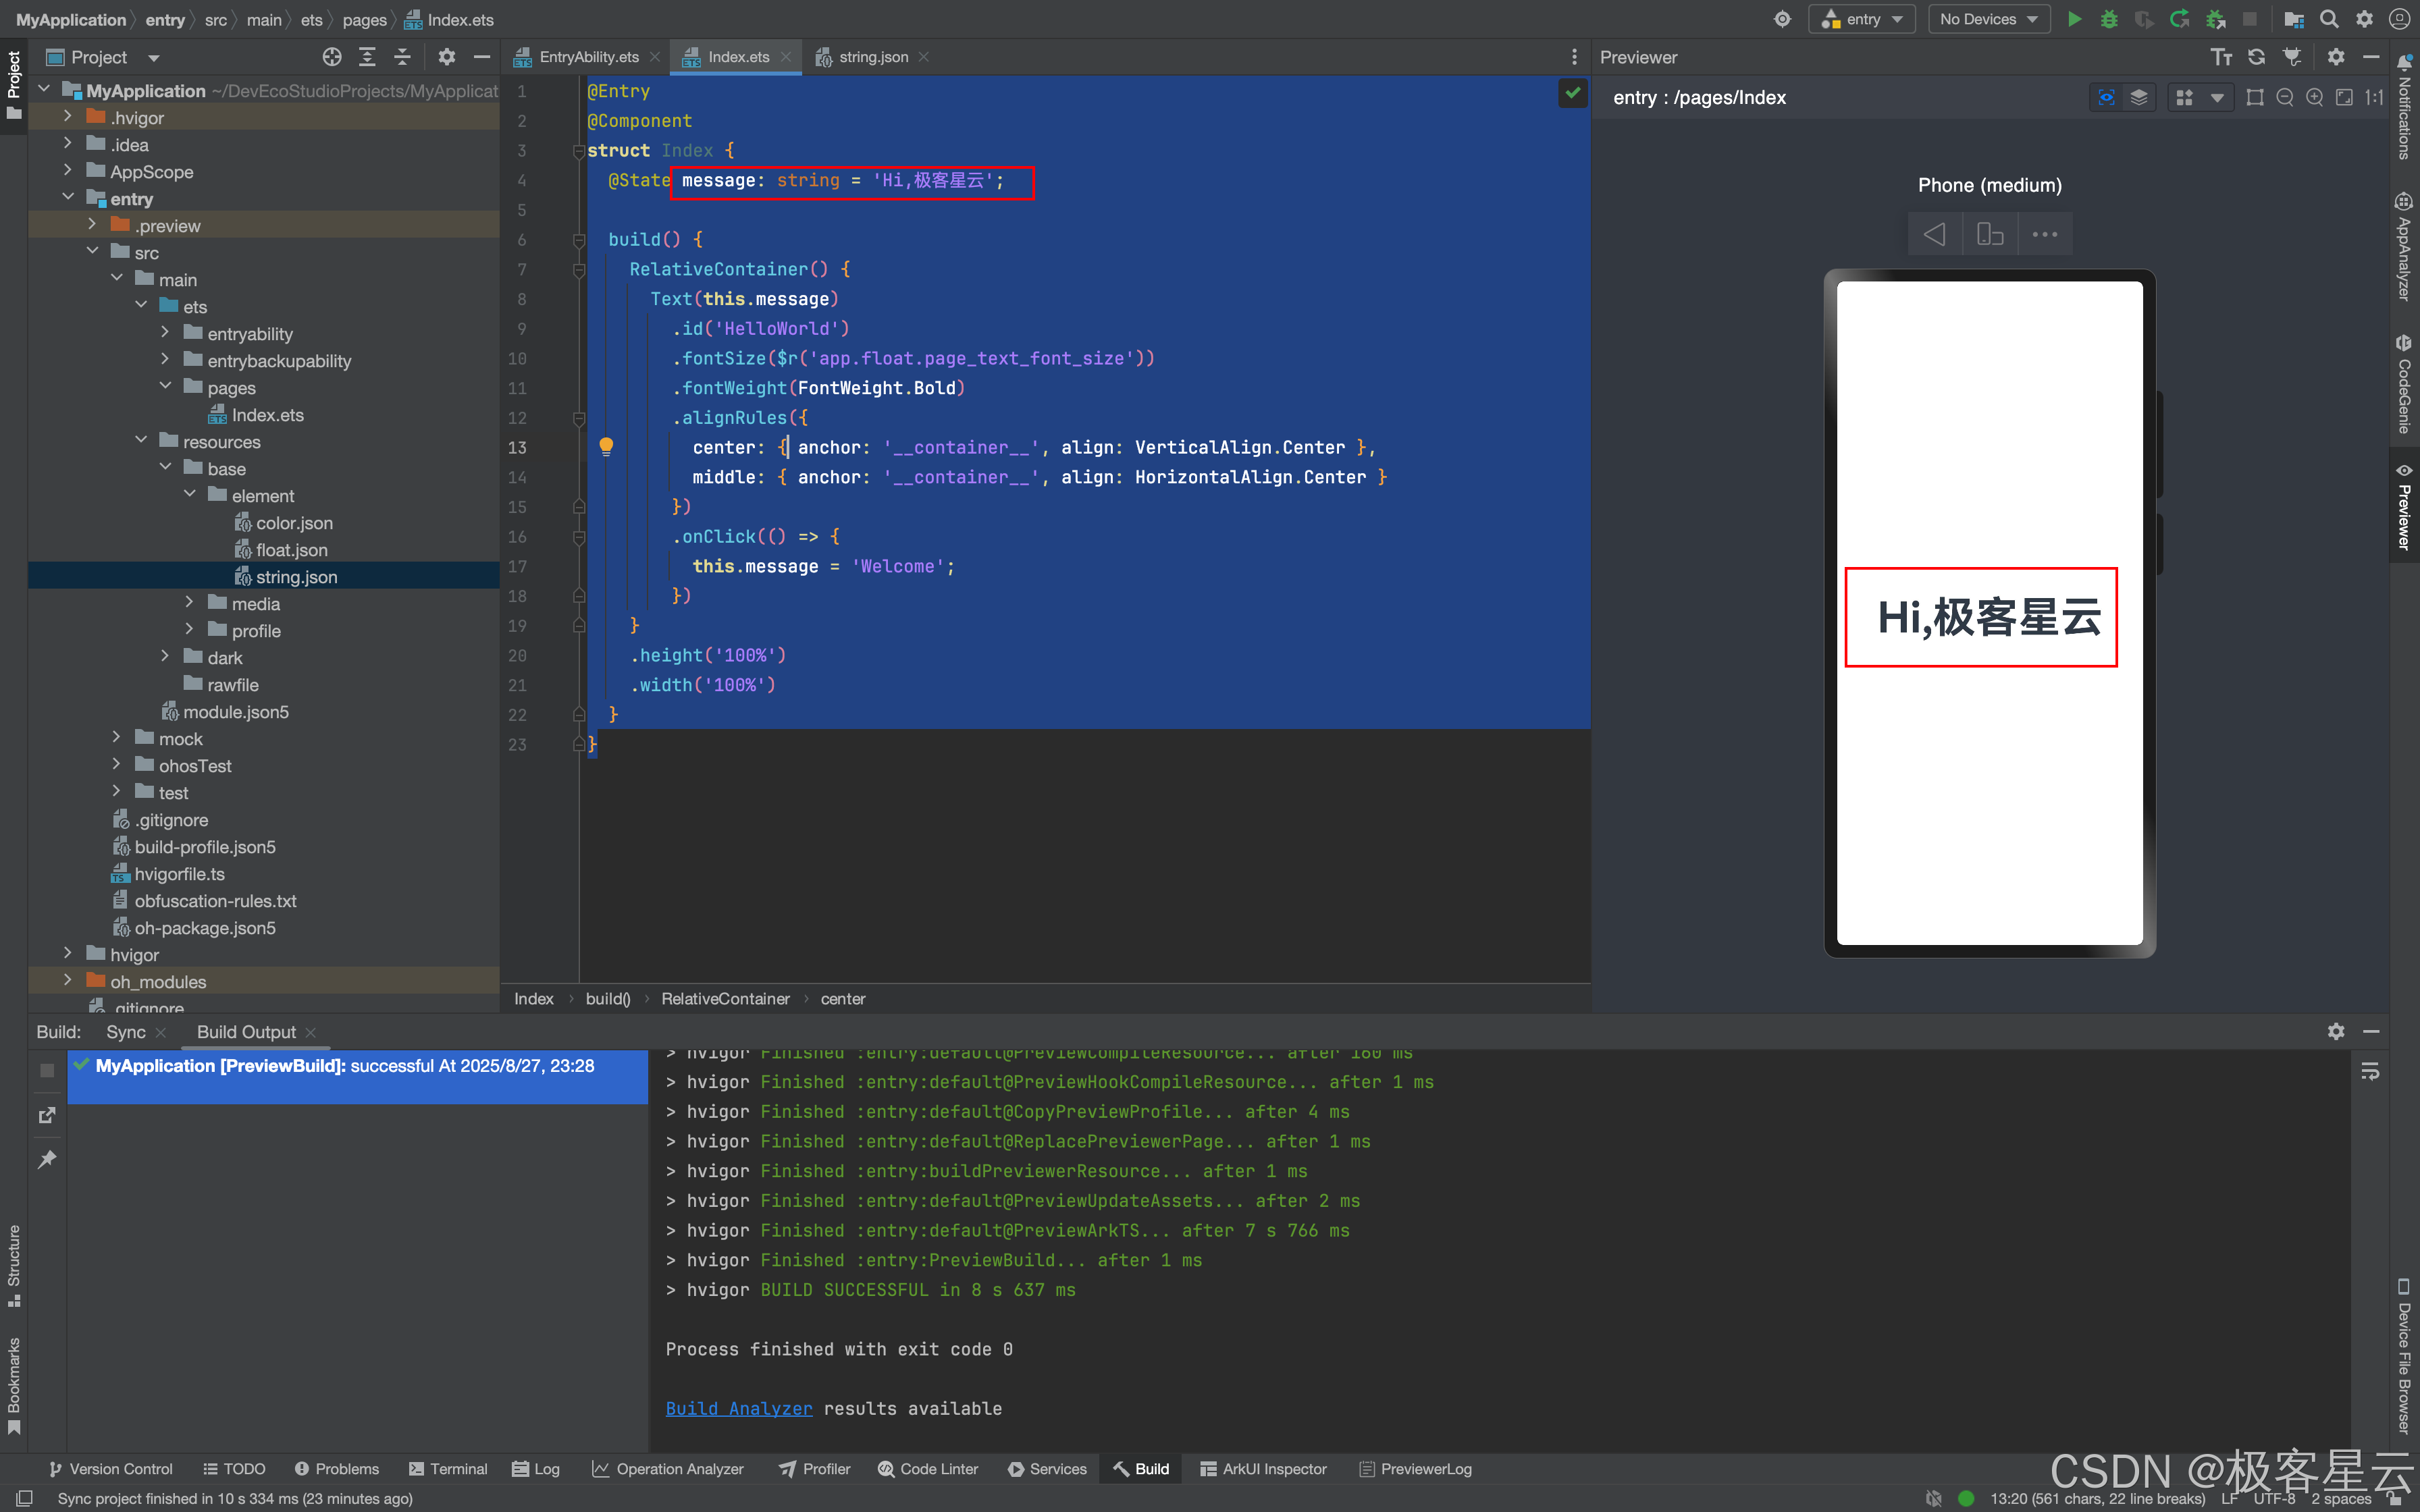Expand the .hvigor folder
2420x1512 pixels.
67,117
